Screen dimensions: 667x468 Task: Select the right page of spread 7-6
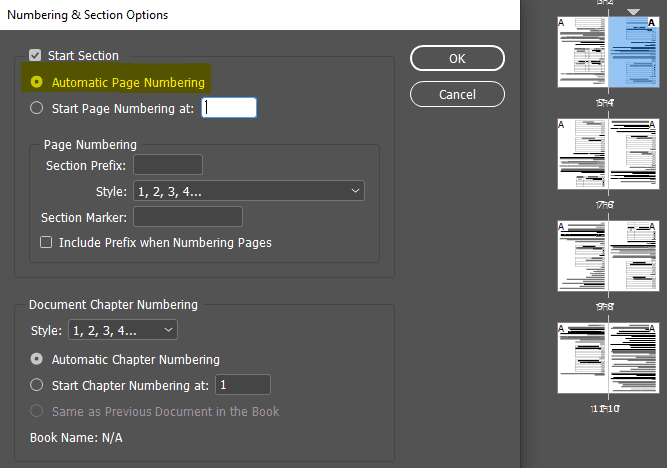(x=634, y=154)
